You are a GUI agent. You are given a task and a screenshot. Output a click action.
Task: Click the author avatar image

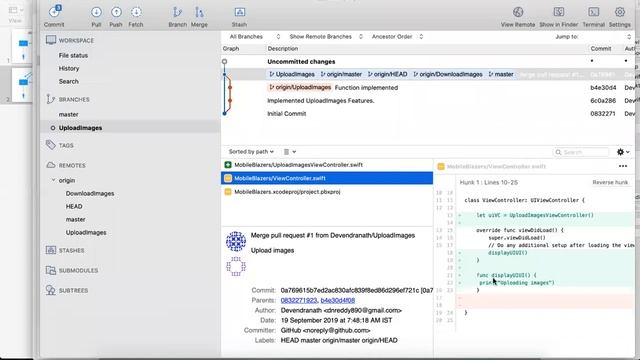(x=236, y=241)
